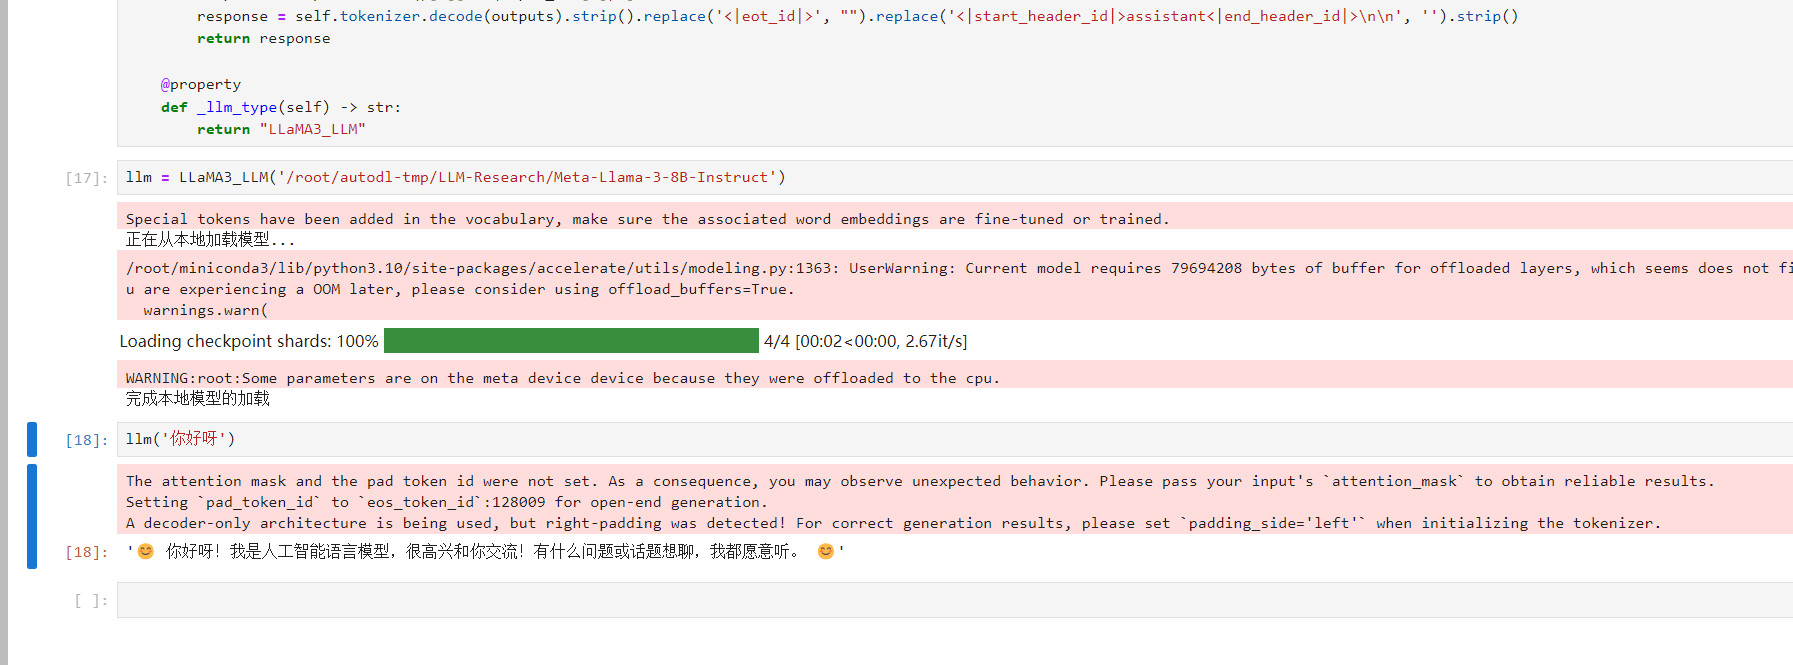Screen dimensions: 1793x665
Task: Click the first smiling emoji in the output
Action: pos(146,551)
